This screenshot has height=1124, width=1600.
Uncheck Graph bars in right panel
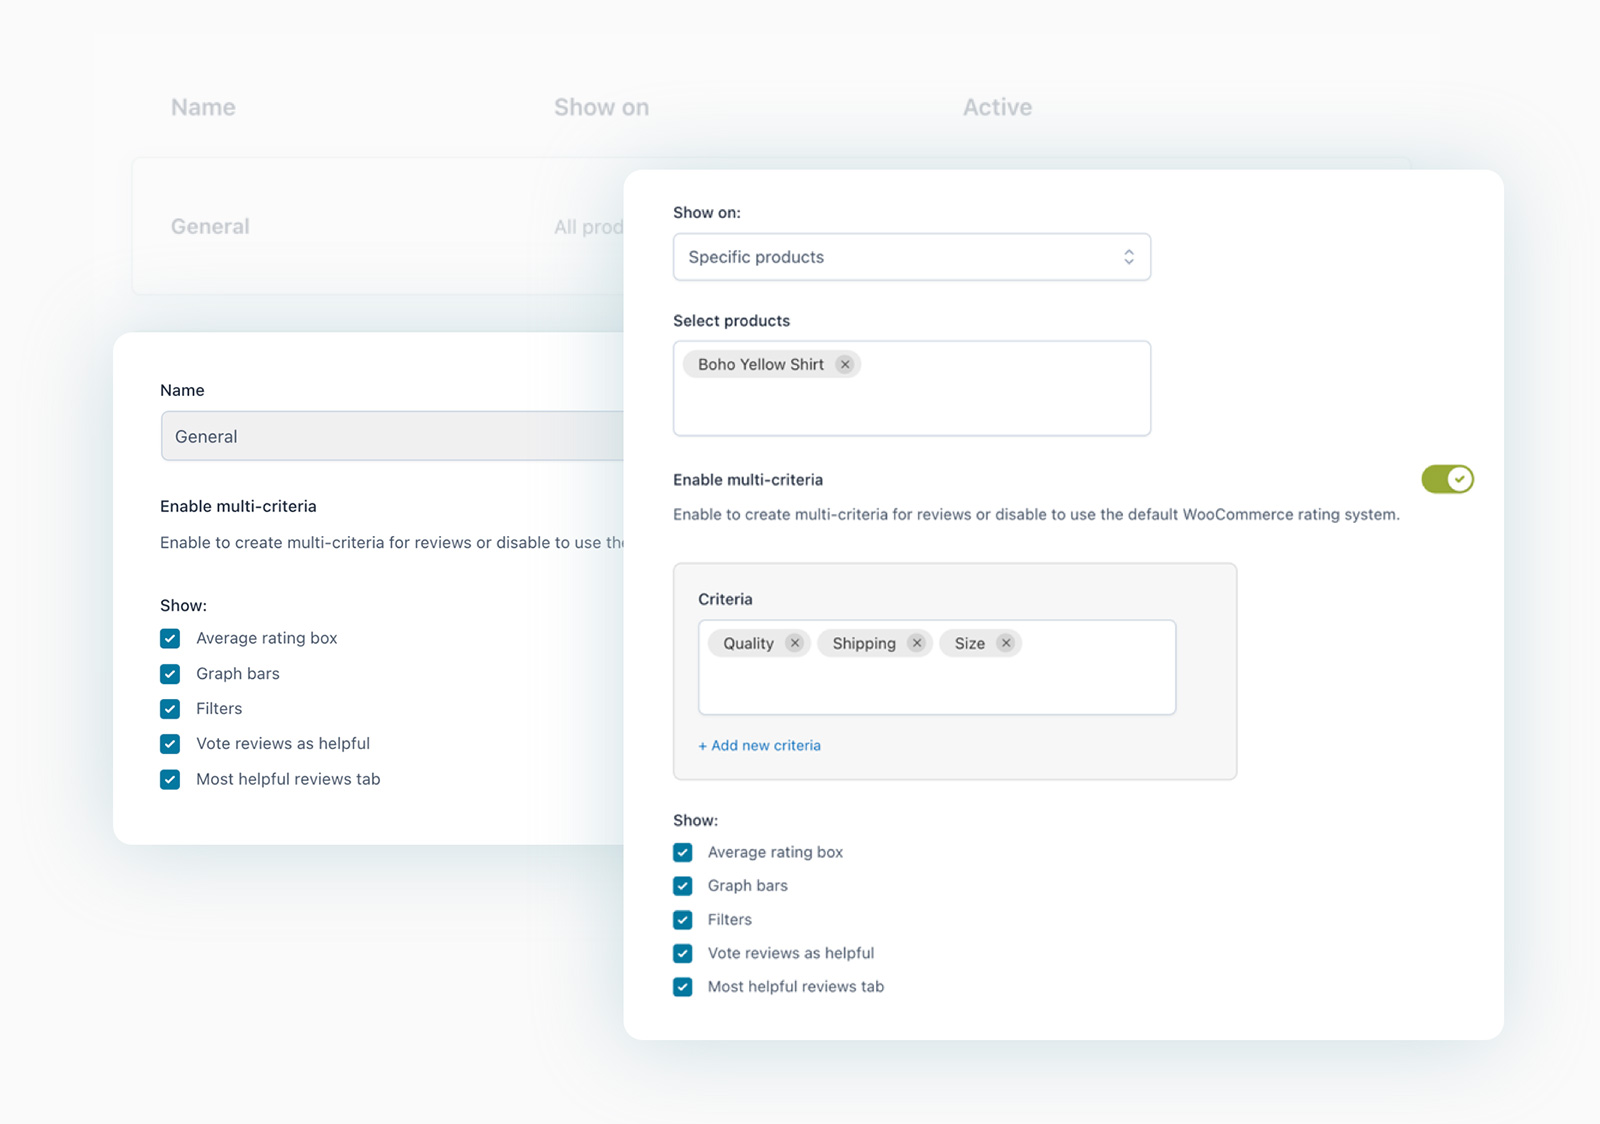pyautogui.click(x=683, y=886)
